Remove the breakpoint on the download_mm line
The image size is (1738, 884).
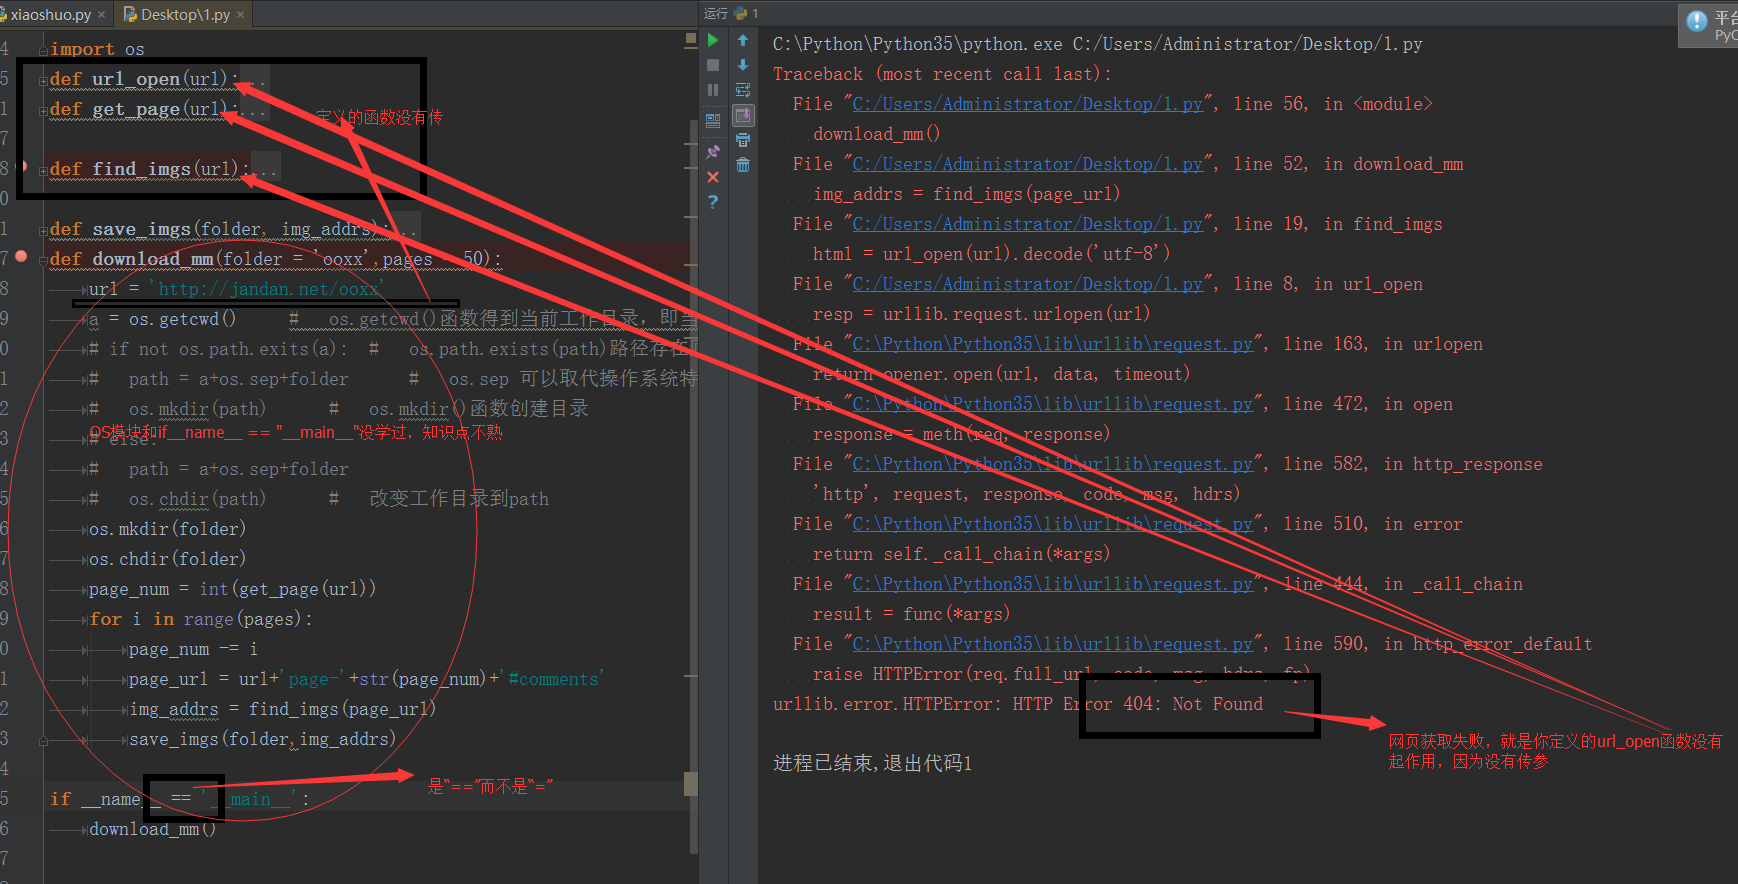click(x=21, y=256)
